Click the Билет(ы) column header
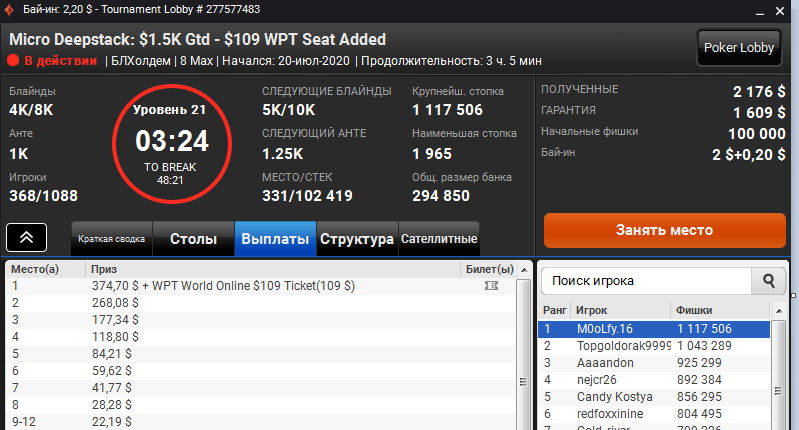Image resolution: width=799 pixels, height=430 pixels. (489, 269)
